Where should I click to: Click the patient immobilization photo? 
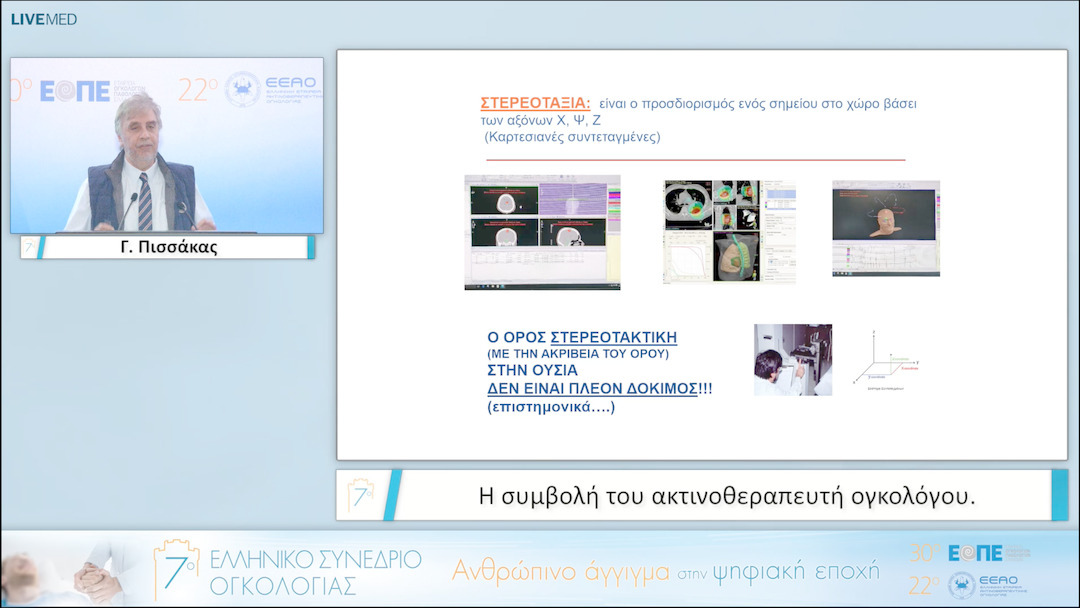click(x=792, y=358)
